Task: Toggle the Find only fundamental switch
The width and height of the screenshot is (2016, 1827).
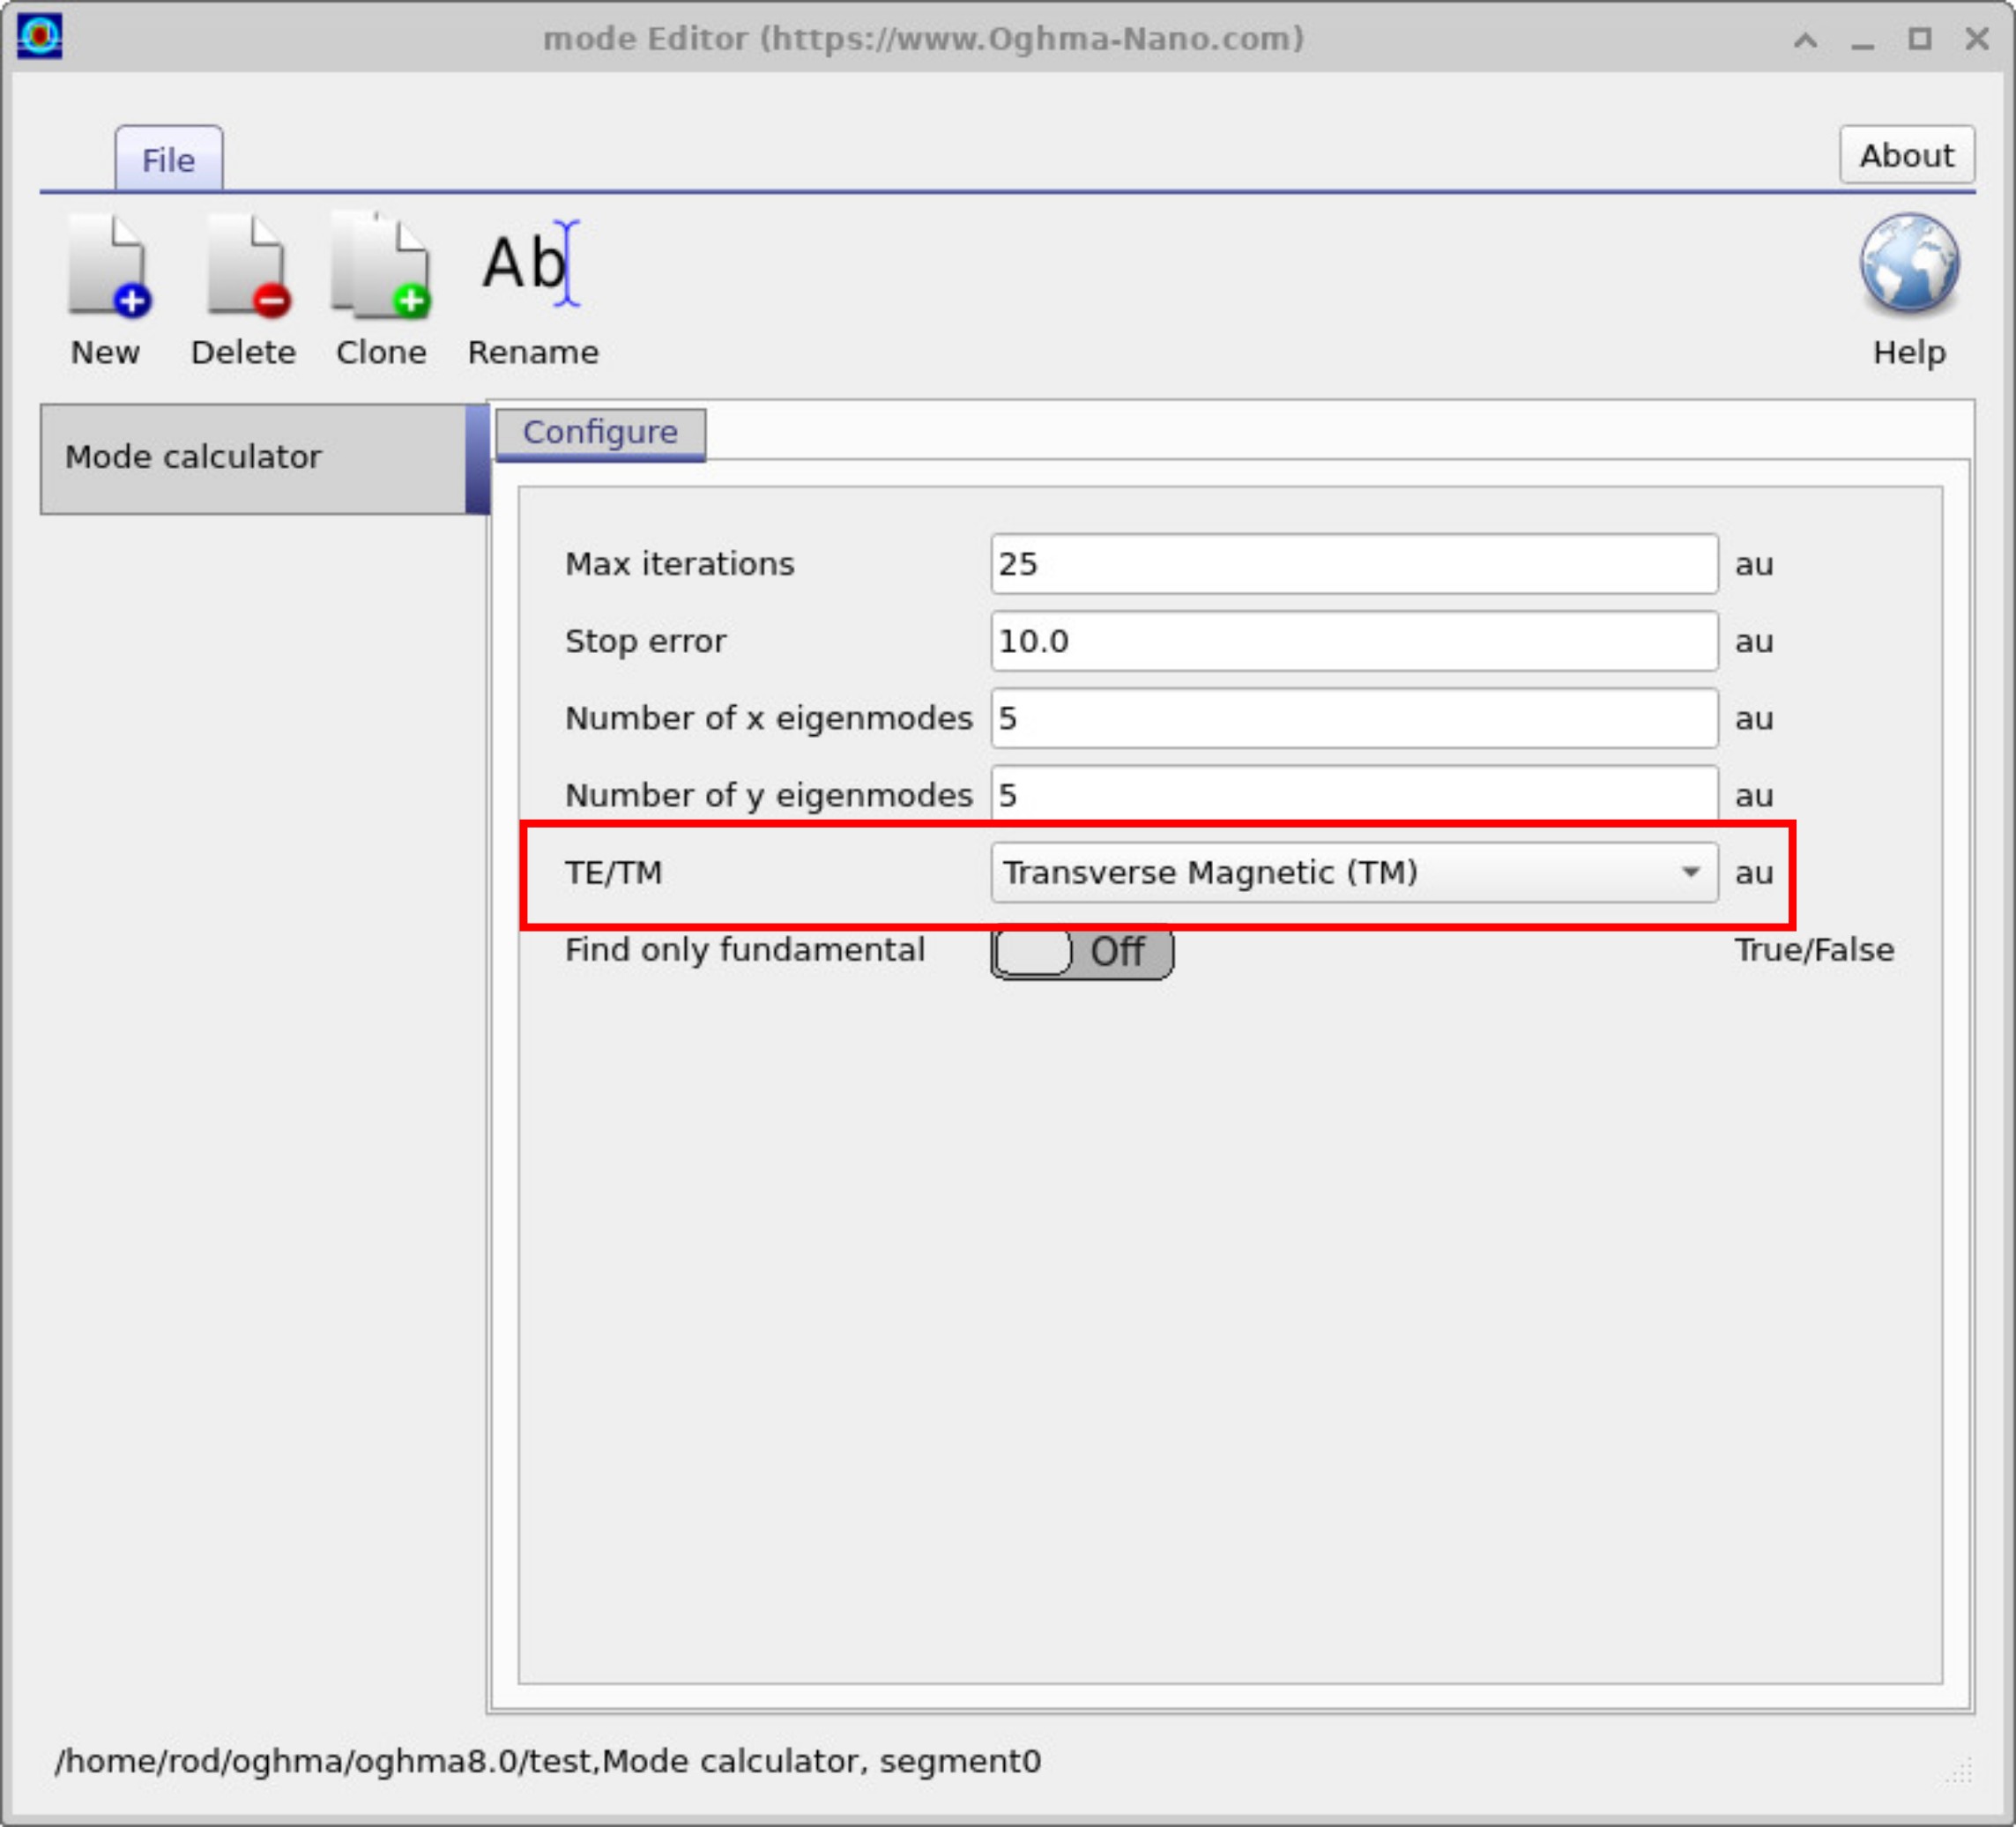Action: (x=1081, y=951)
